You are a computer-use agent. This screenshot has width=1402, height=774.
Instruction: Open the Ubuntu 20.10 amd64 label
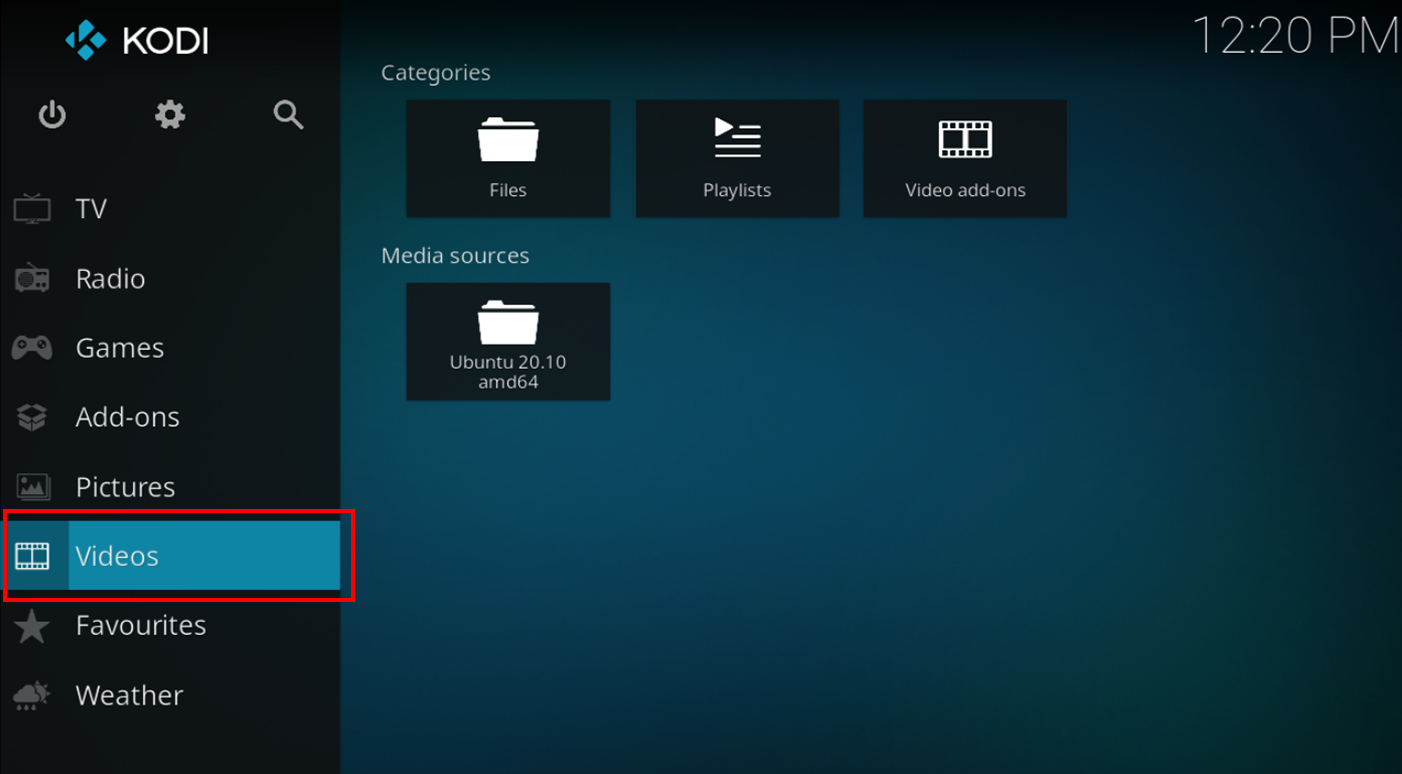point(508,372)
